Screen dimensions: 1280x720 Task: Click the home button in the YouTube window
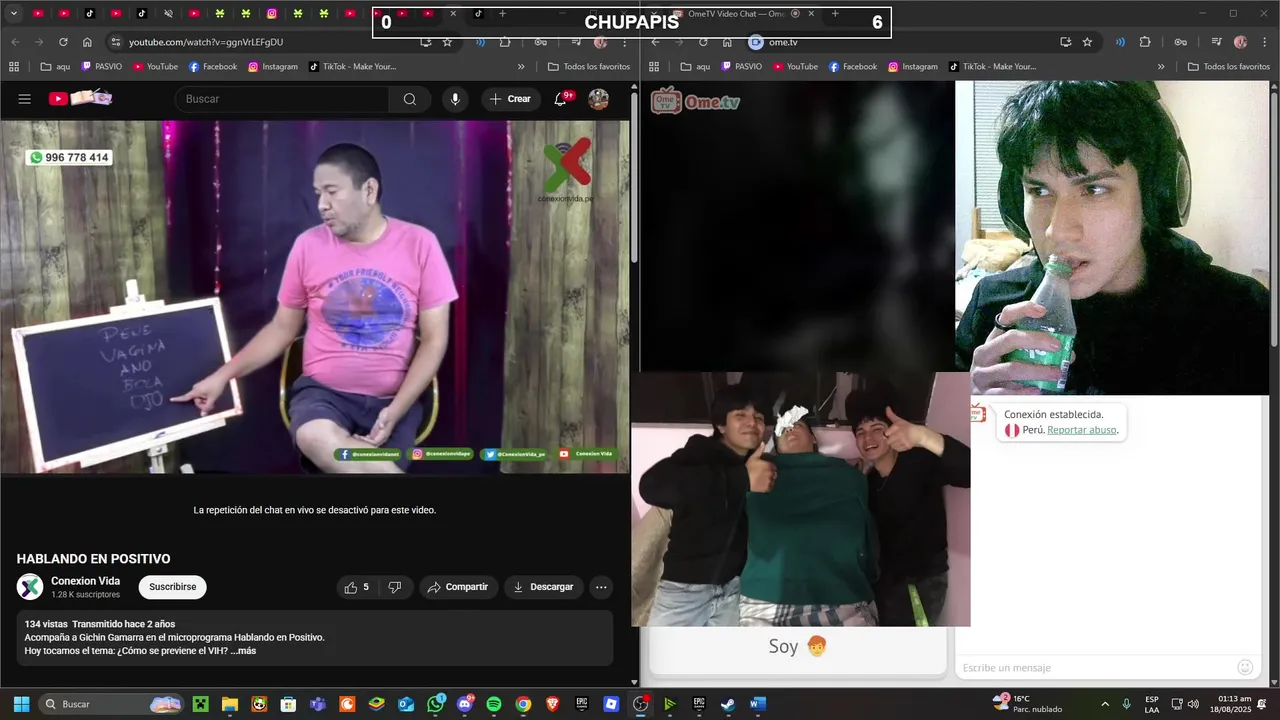pos(87,42)
